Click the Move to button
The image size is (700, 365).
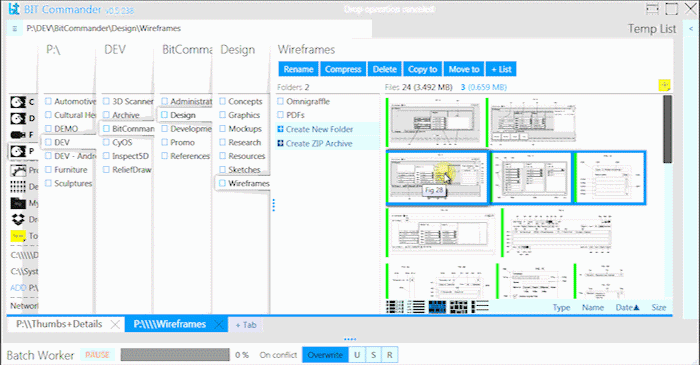click(464, 69)
